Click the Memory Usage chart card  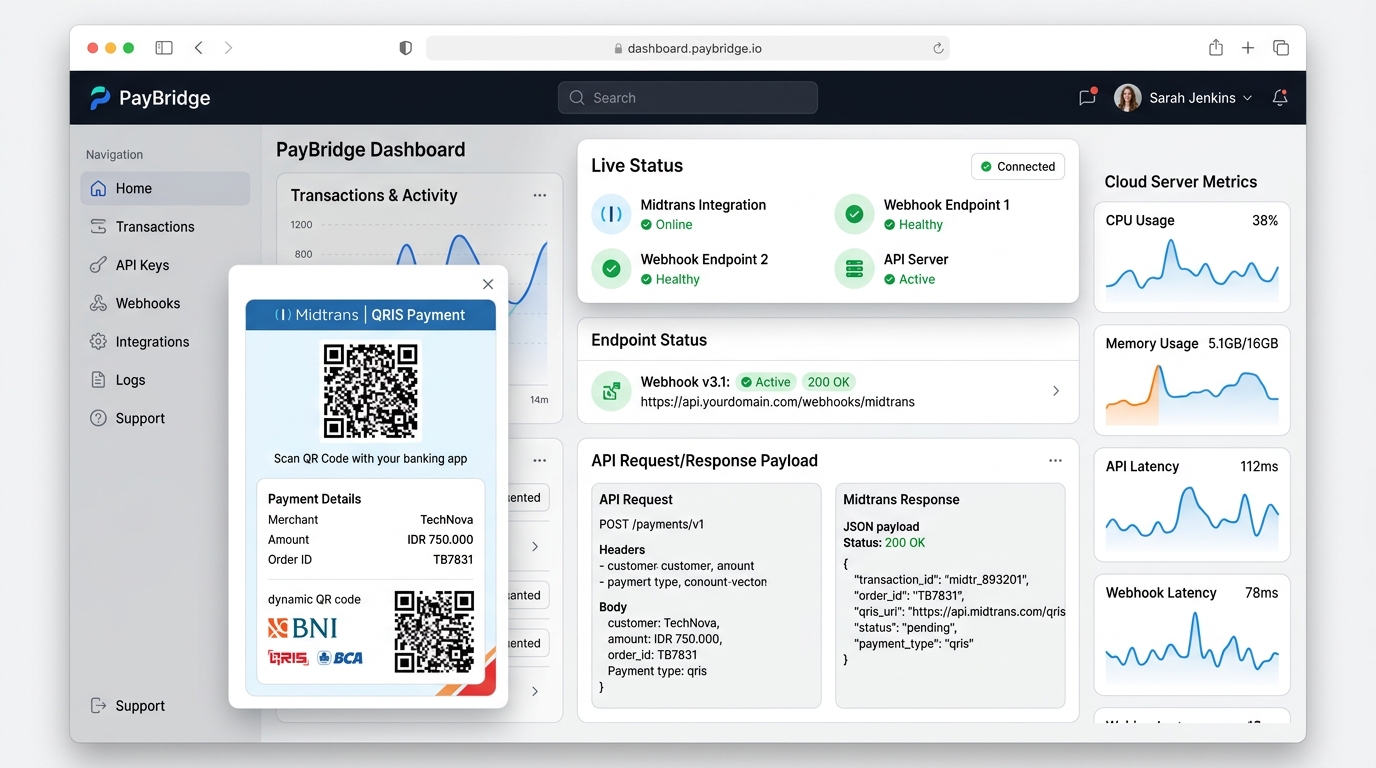tap(1192, 380)
